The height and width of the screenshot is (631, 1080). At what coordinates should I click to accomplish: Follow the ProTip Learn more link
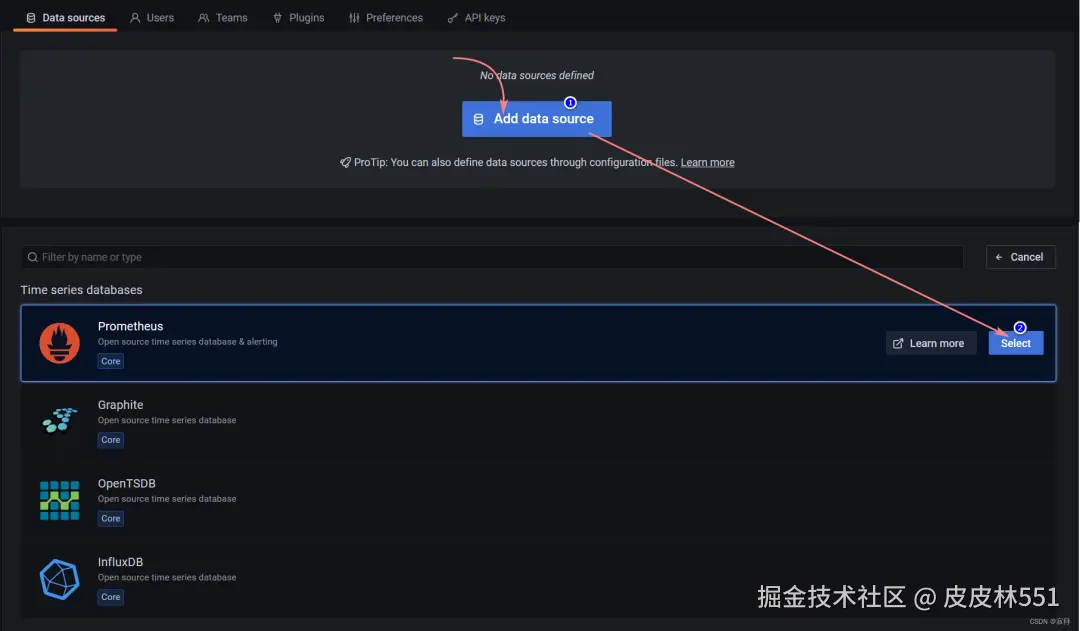pyautogui.click(x=707, y=163)
